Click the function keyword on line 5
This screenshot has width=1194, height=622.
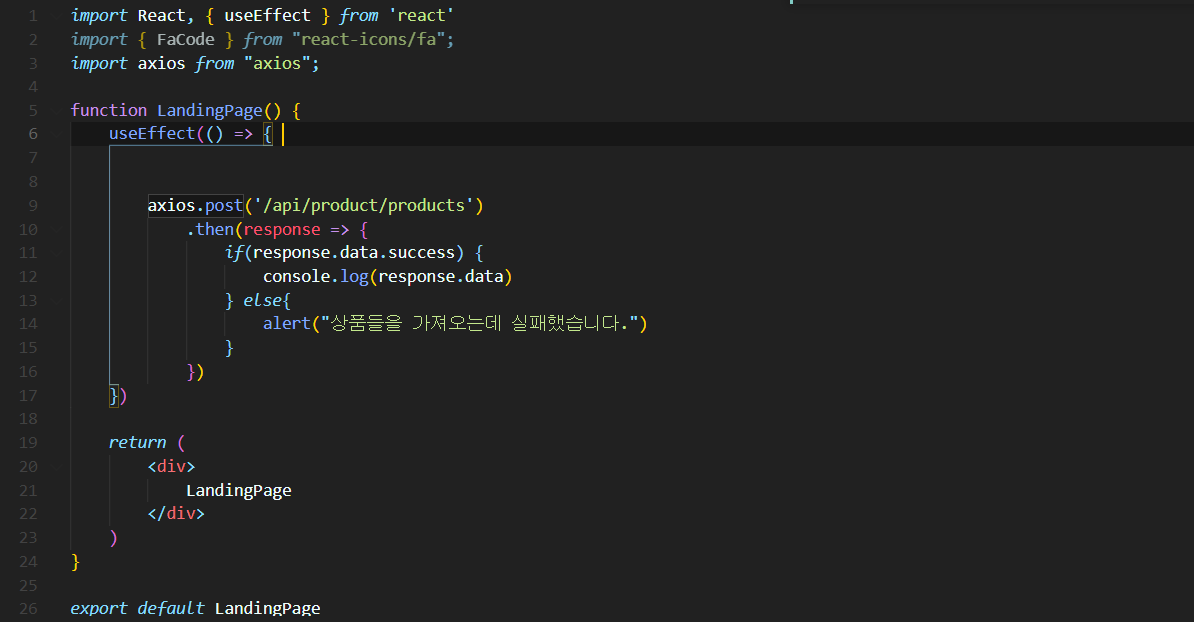click(109, 110)
